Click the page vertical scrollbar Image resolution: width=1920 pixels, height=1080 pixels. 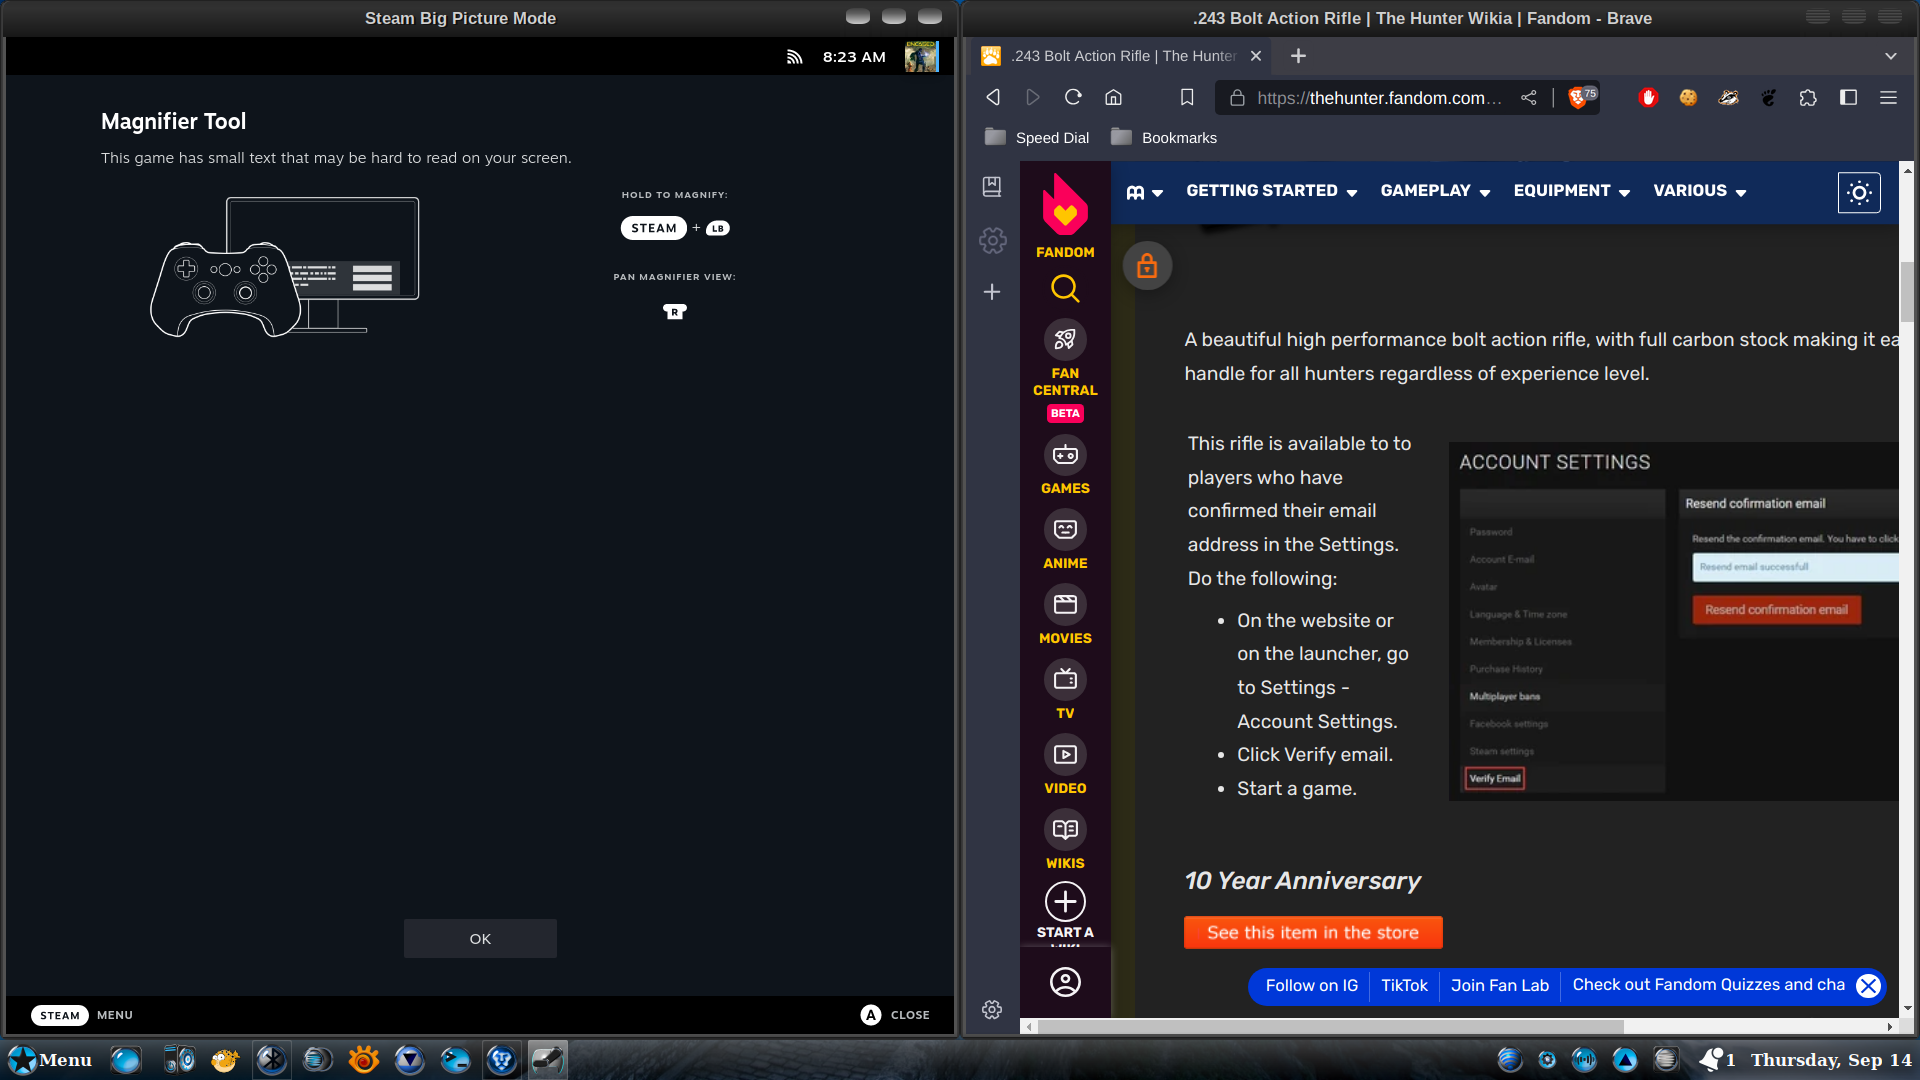pyautogui.click(x=1907, y=291)
